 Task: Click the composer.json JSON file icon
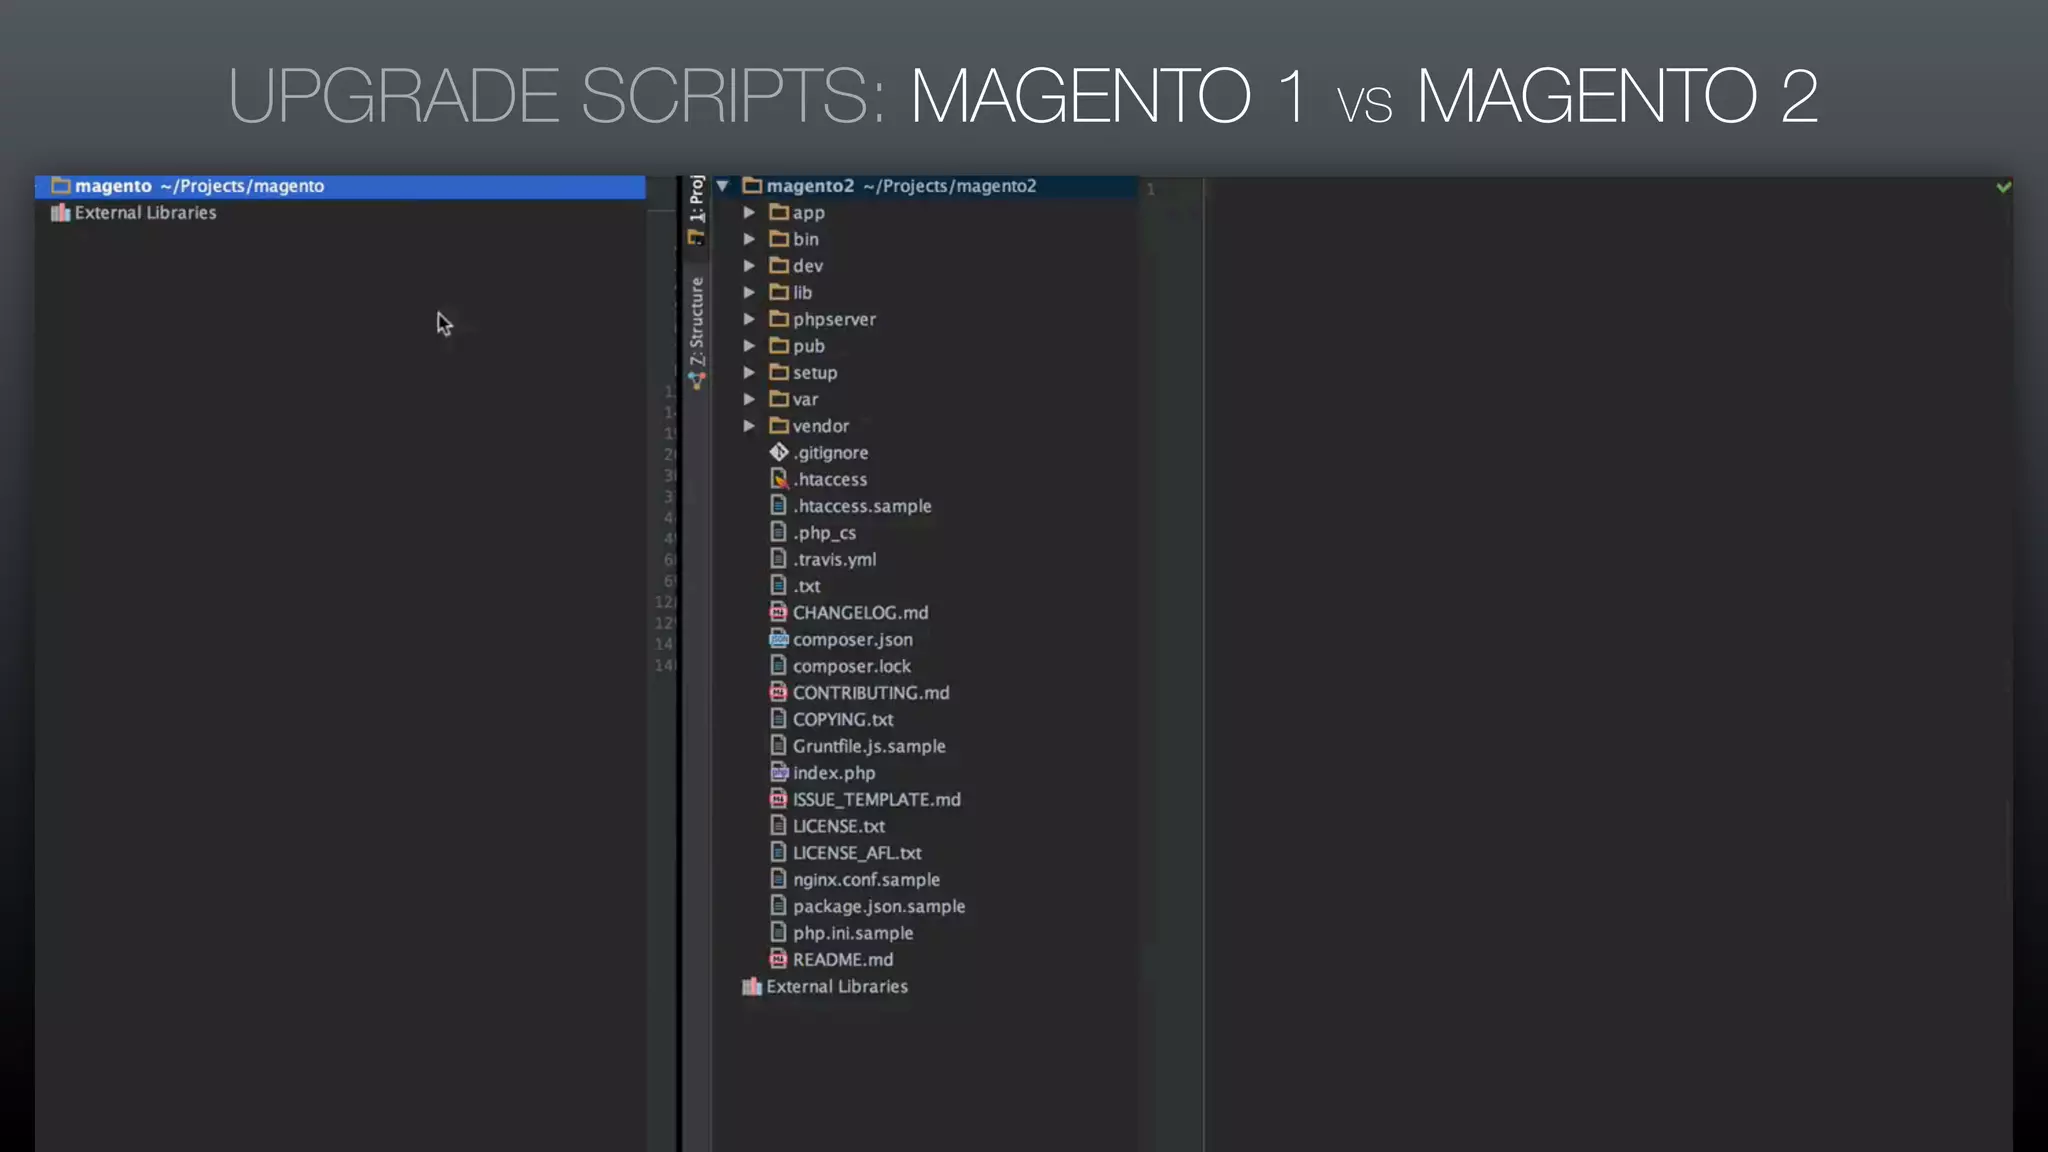tap(779, 639)
